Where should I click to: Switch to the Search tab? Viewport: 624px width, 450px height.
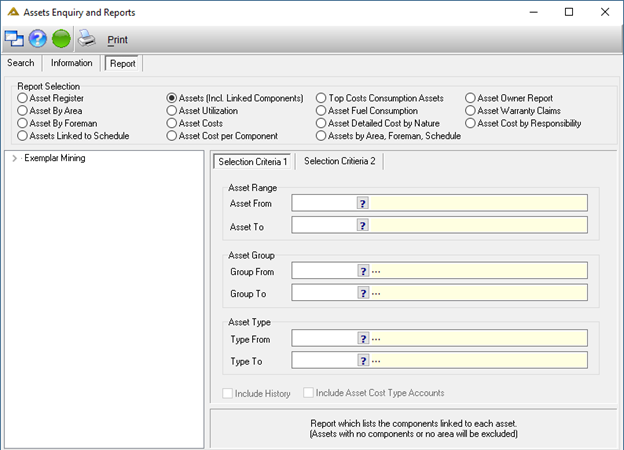pyautogui.click(x=21, y=63)
